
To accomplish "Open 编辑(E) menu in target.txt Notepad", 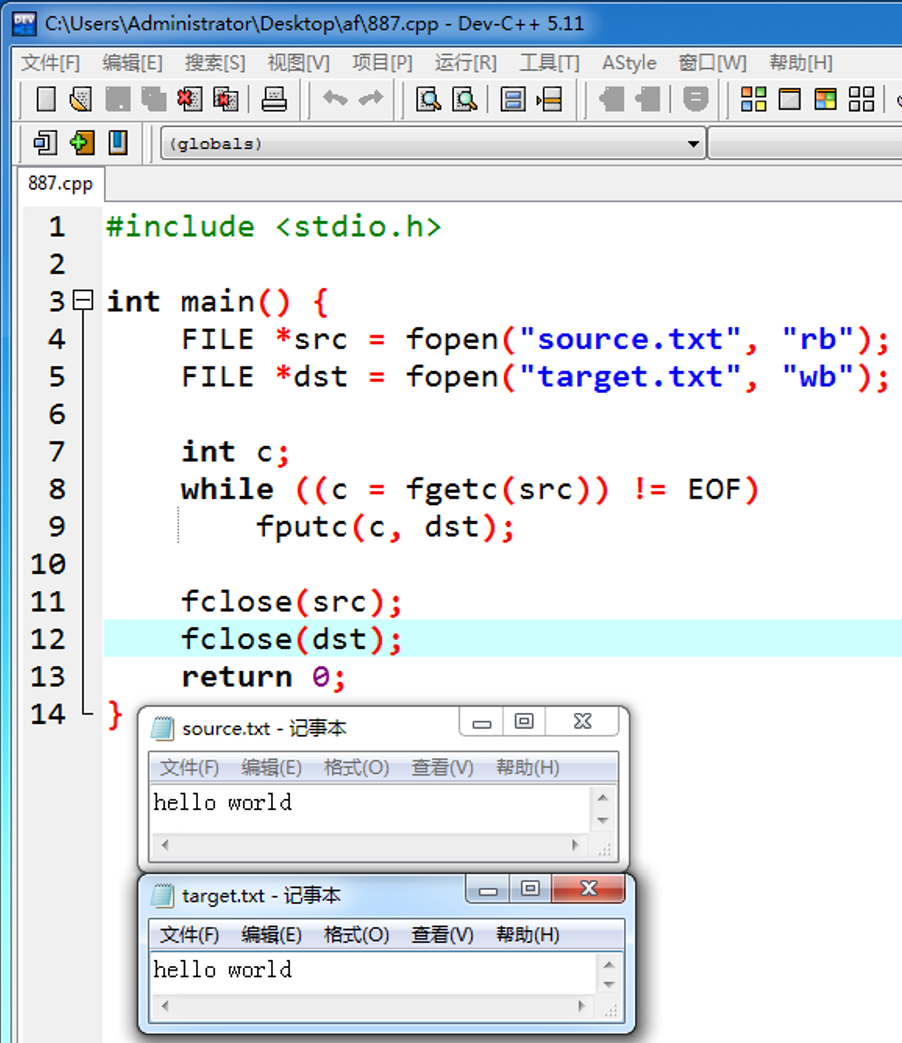I will [271, 935].
